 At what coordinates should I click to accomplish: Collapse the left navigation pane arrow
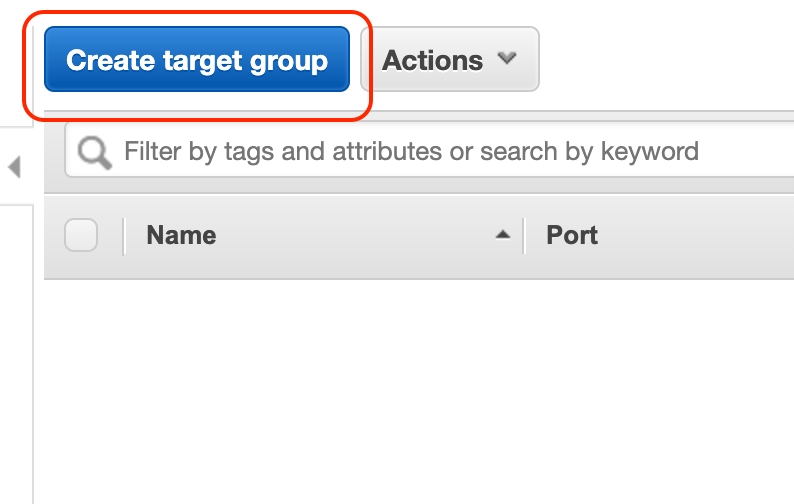14,167
